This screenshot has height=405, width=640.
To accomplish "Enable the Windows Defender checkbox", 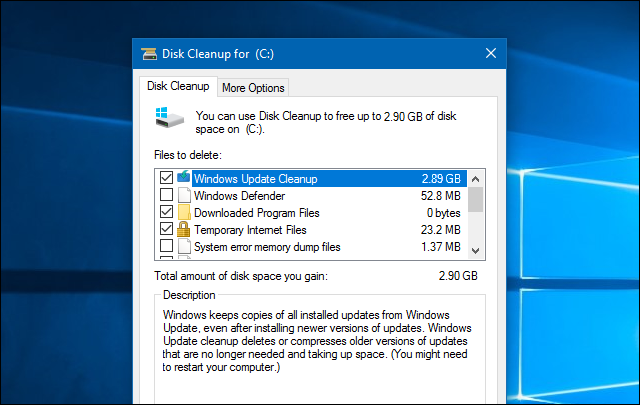I will [x=166, y=196].
